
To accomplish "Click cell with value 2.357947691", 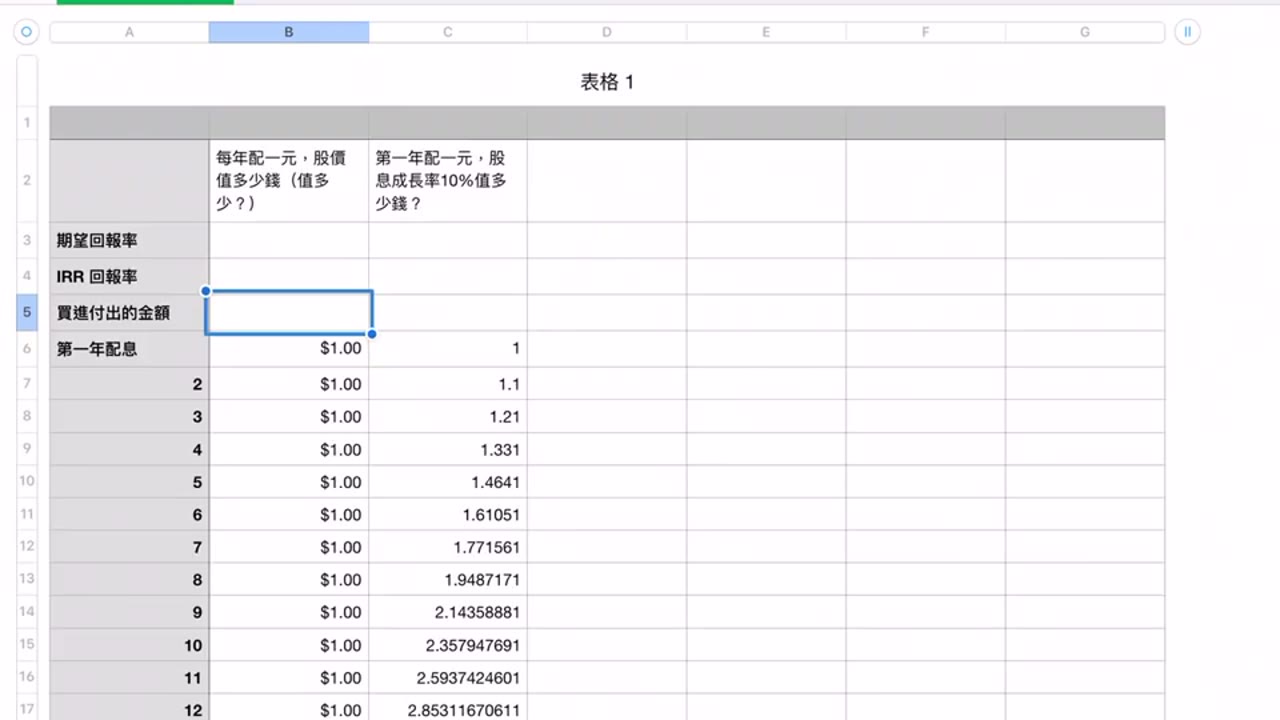I will coord(448,645).
